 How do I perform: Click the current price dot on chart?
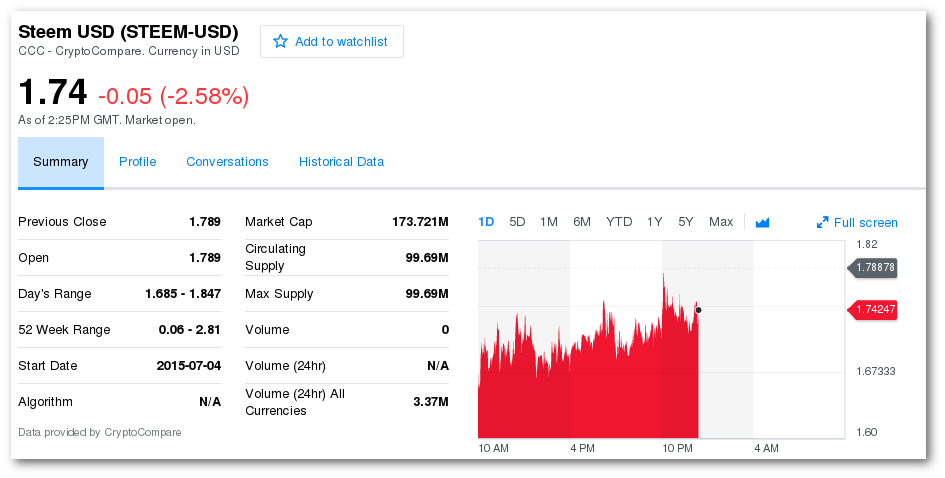coord(698,310)
